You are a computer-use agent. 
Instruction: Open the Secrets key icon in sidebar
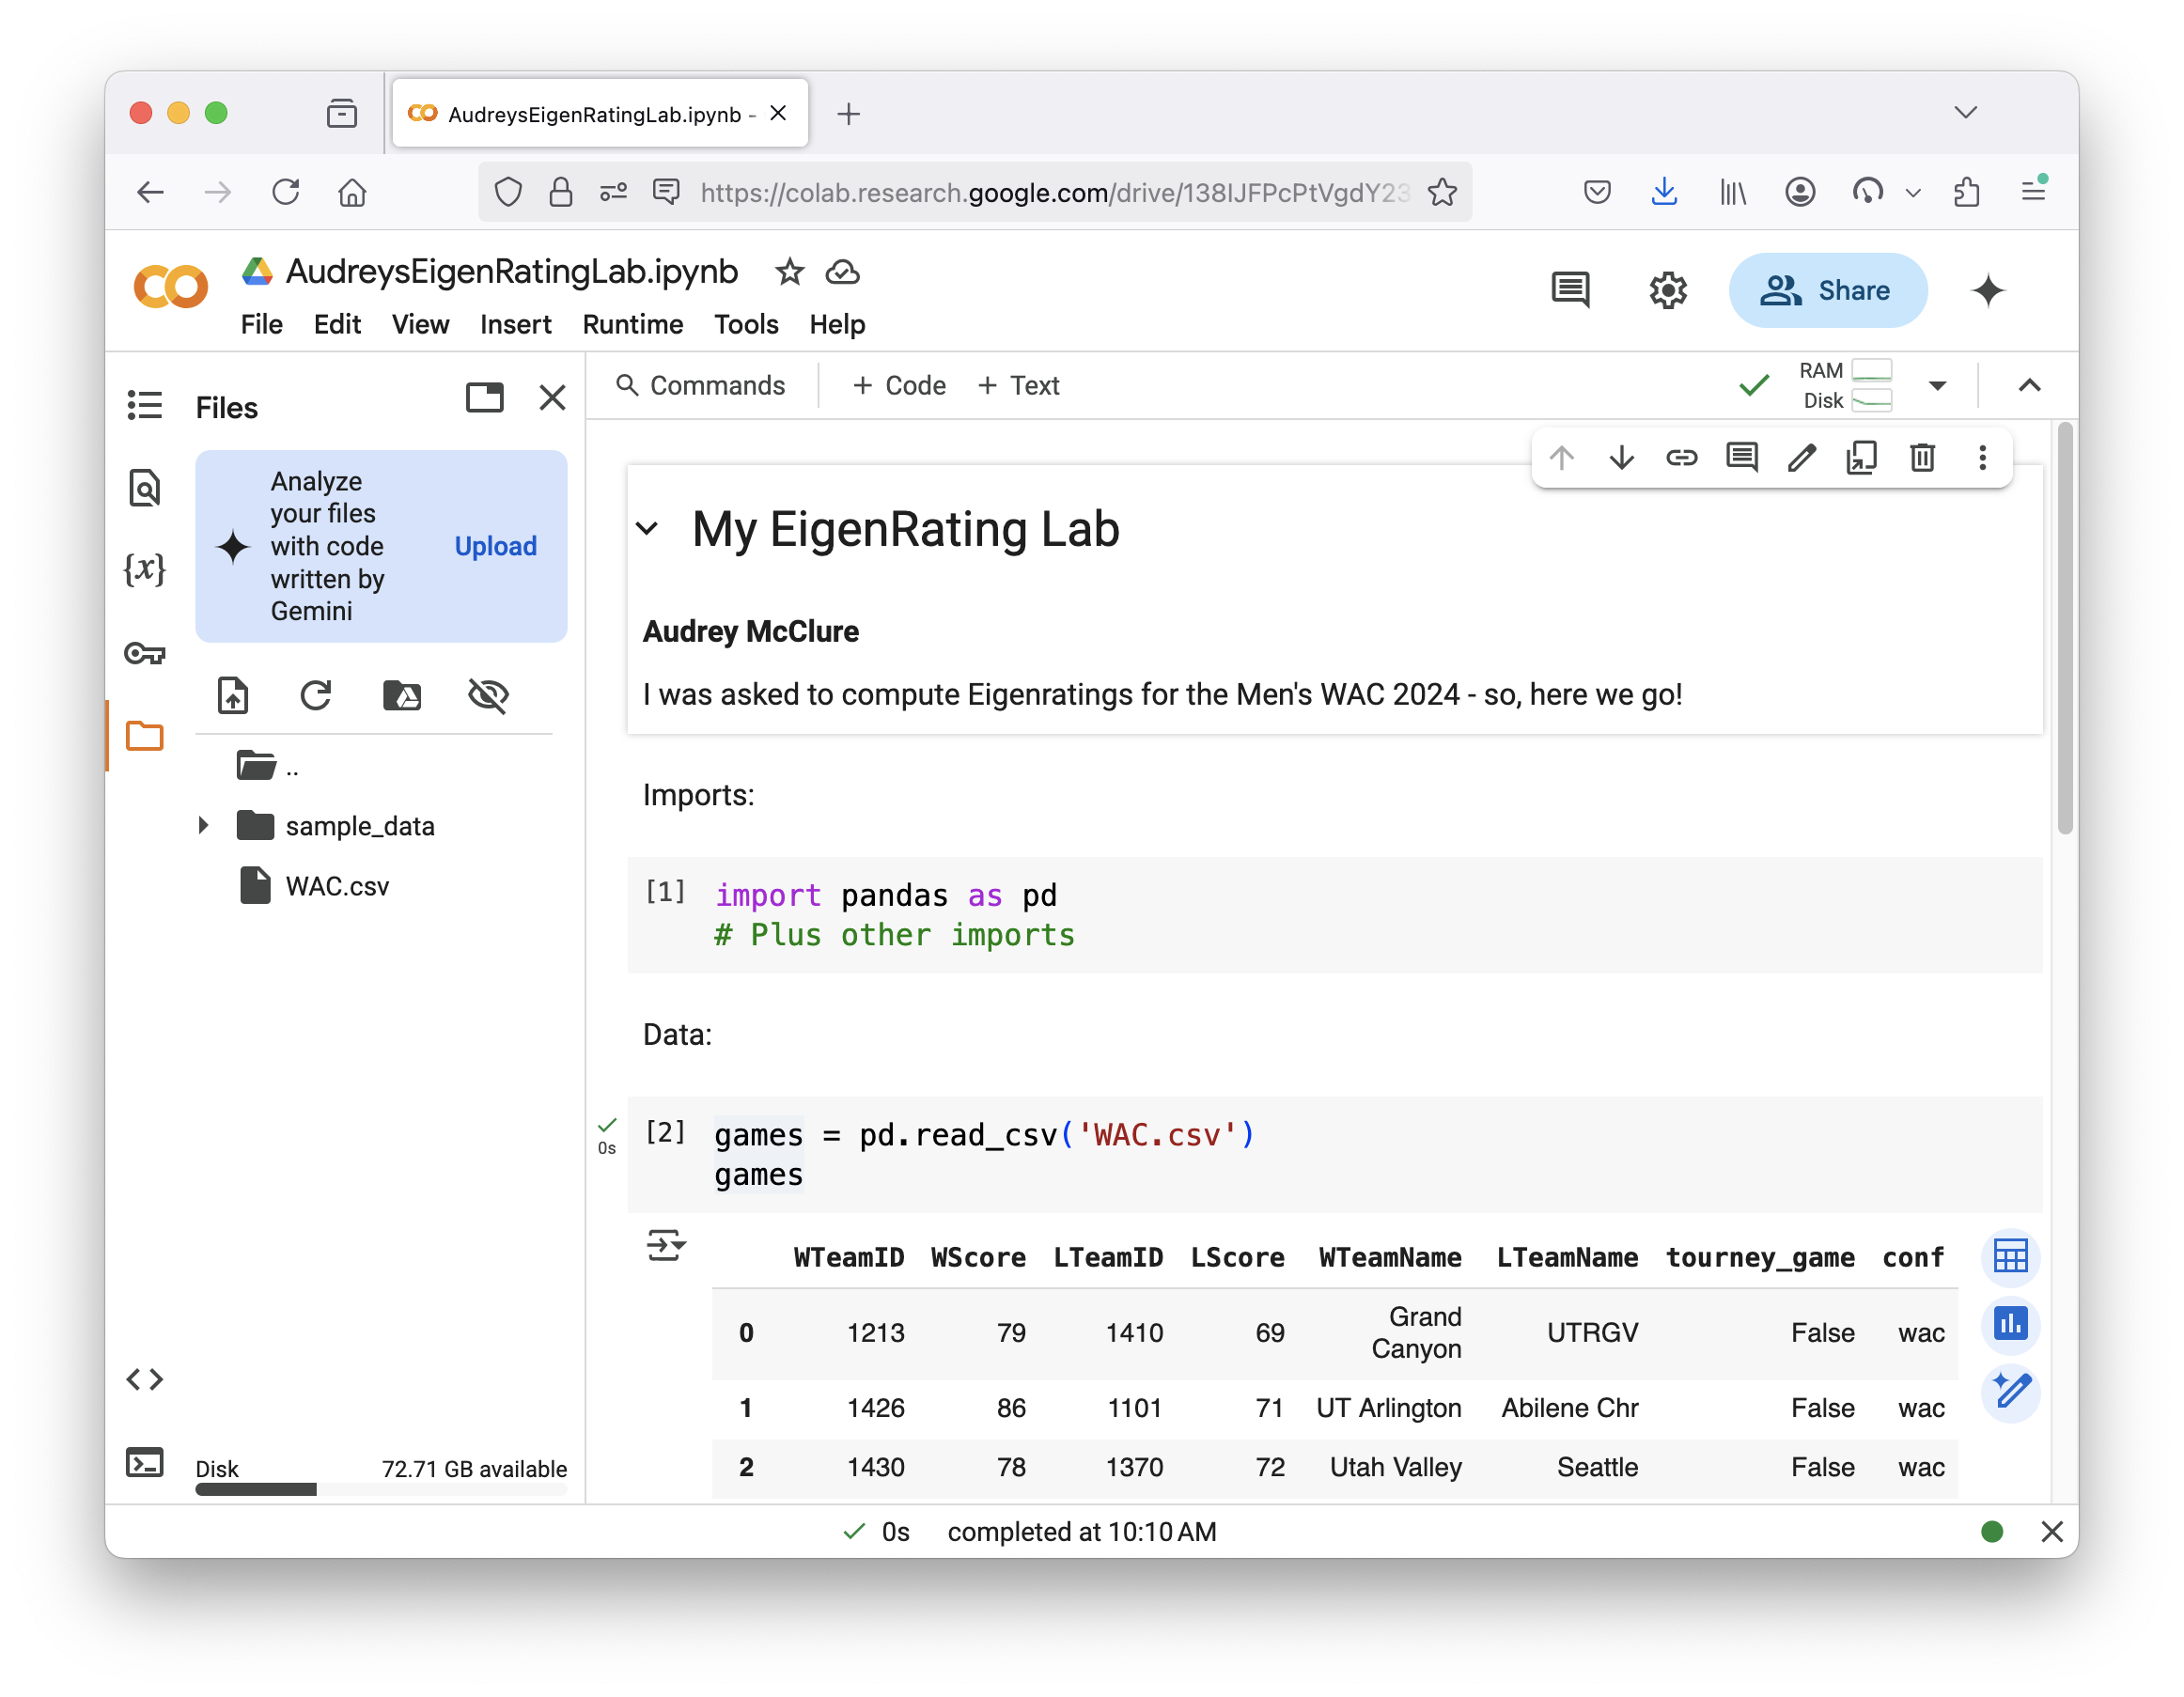[144, 653]
